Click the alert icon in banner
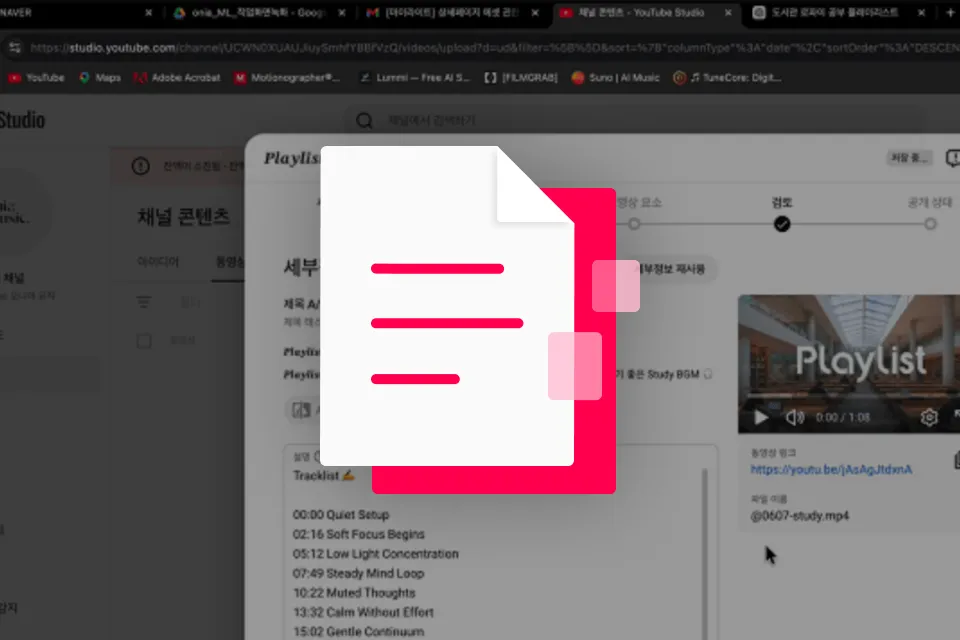The width and height of the screenshot is (960, 640). pyautogui.click(x=140, y=165)
